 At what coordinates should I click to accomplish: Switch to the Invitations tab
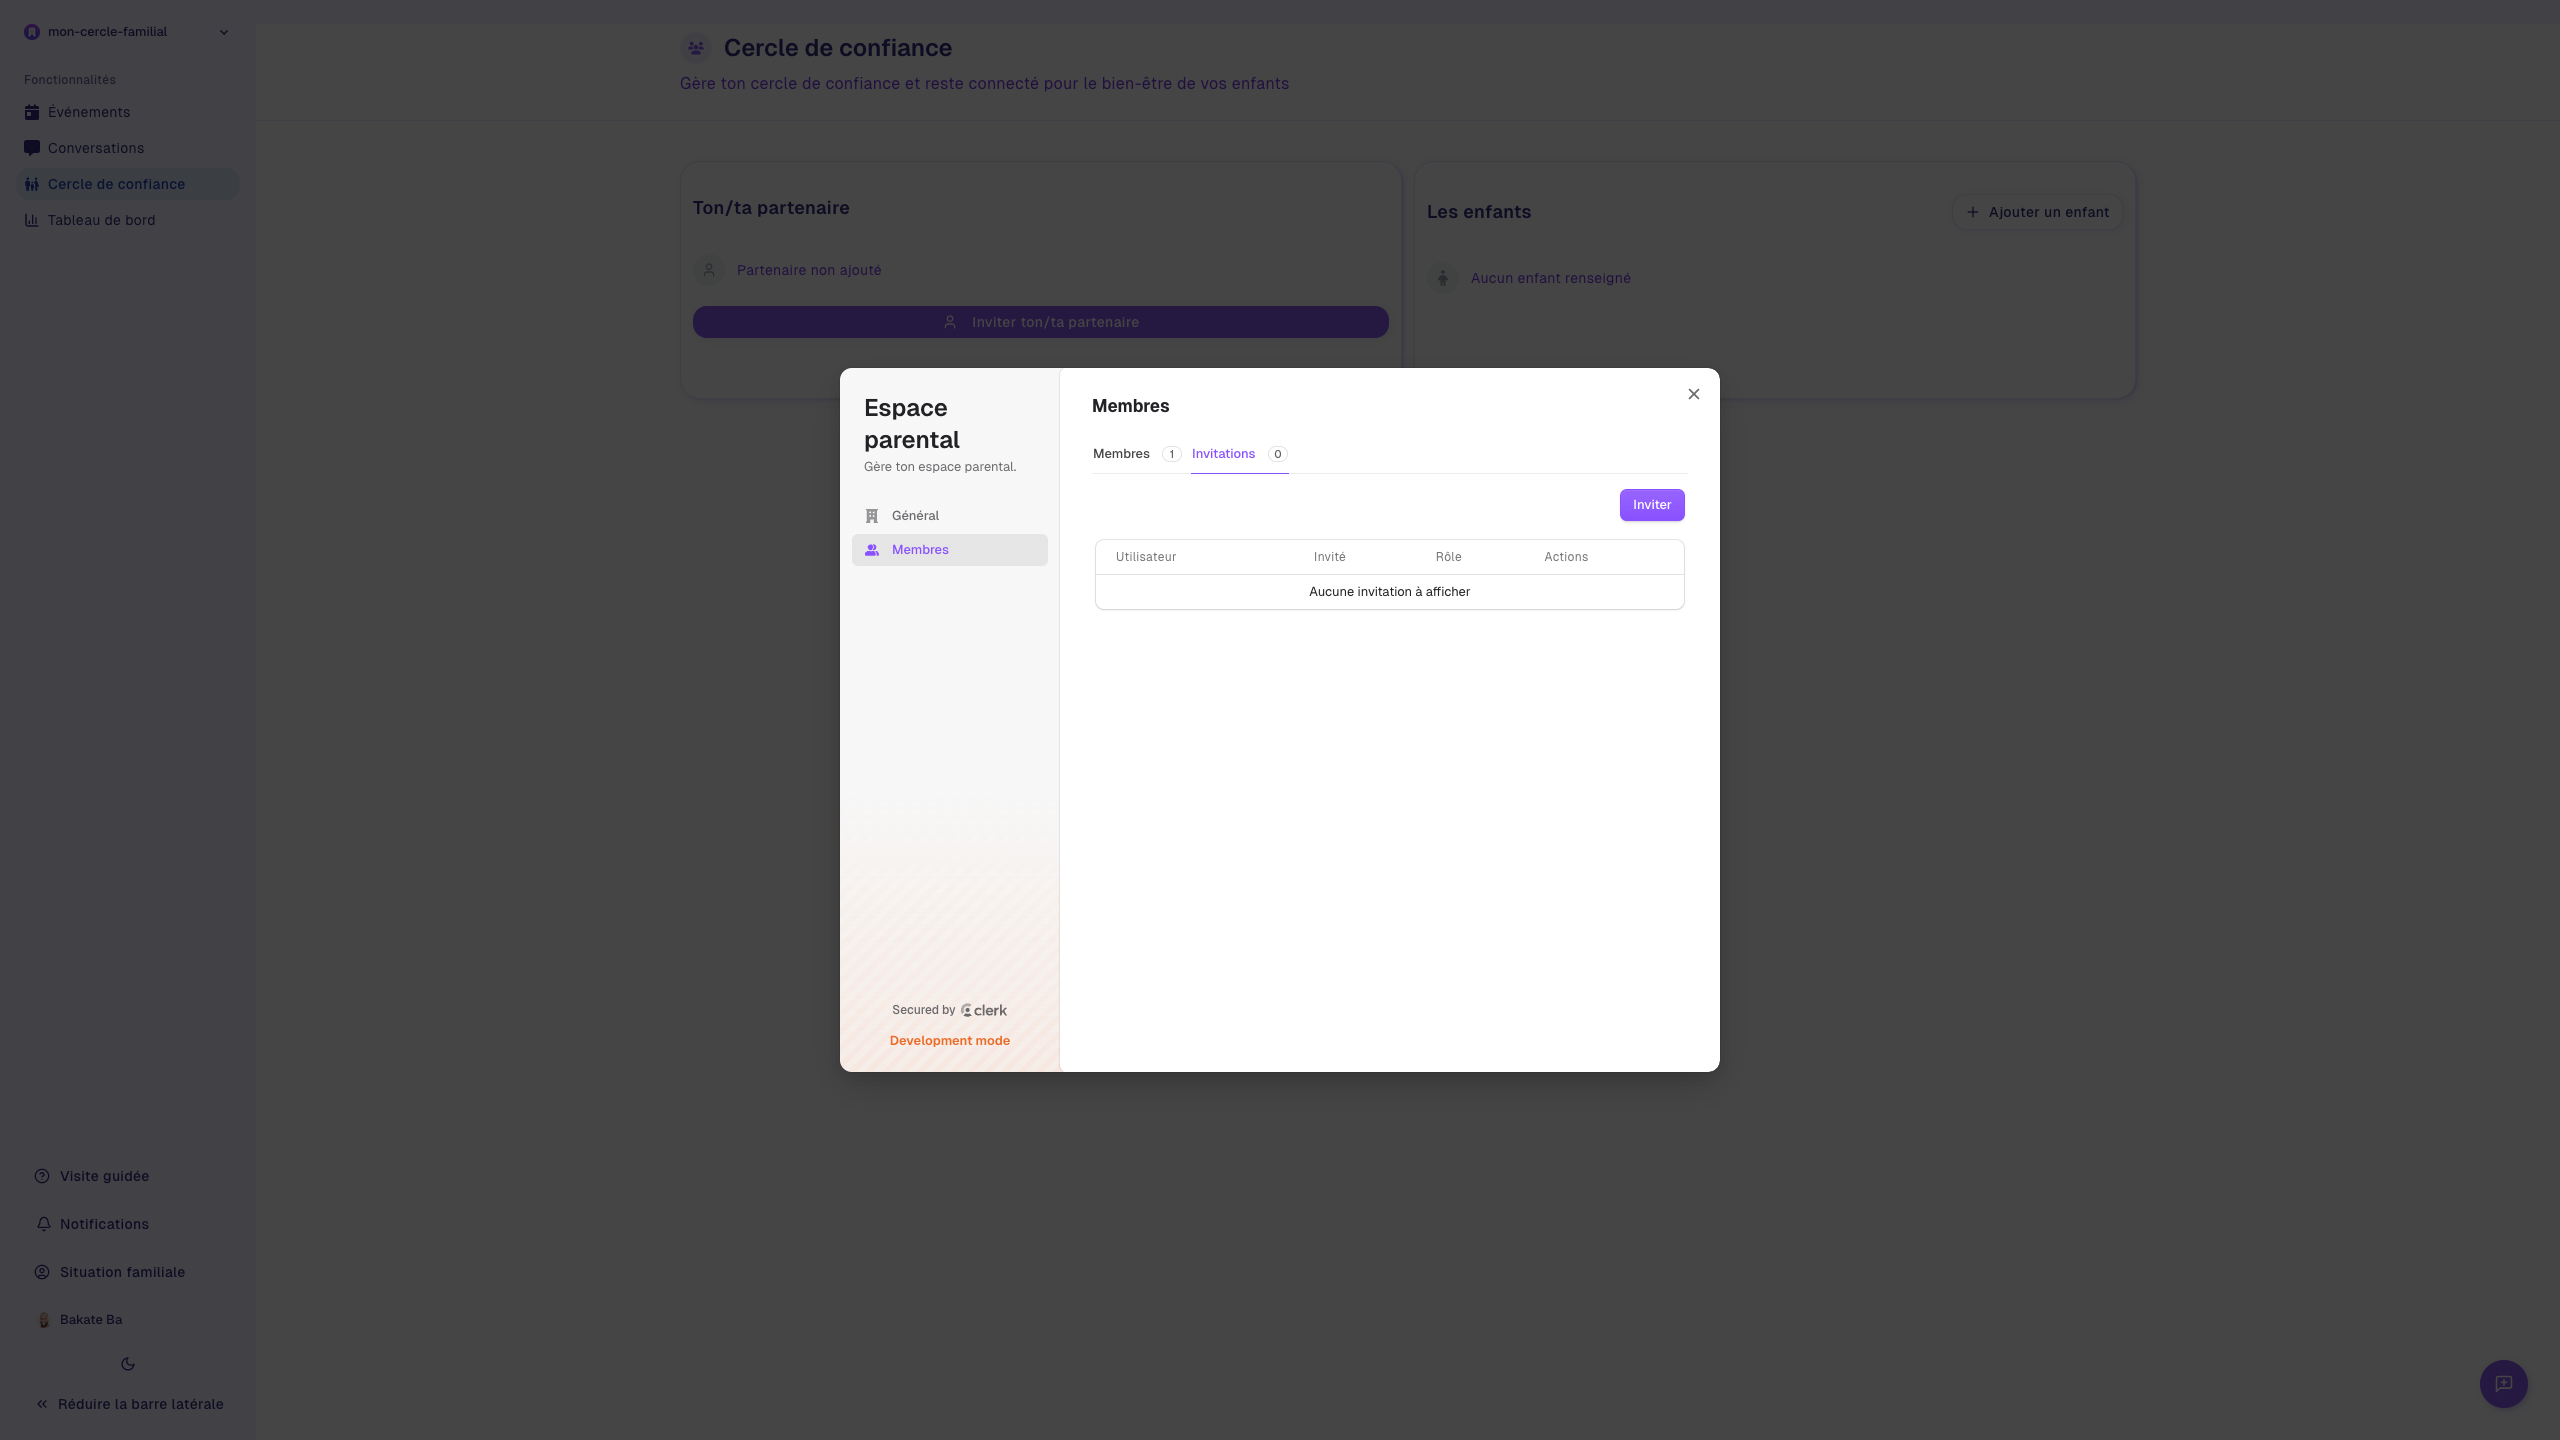pos(1223,453)
